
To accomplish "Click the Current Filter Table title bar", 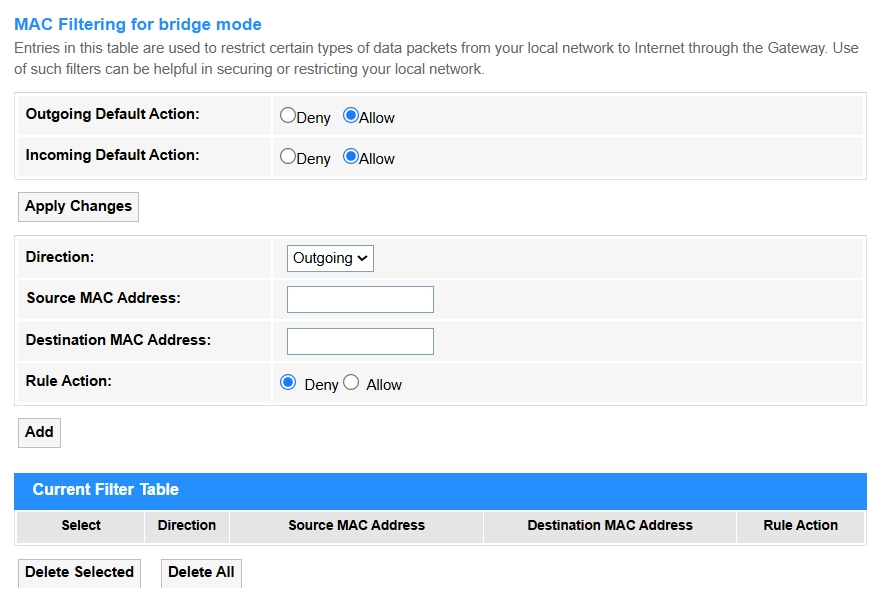I will coord(440,490).
